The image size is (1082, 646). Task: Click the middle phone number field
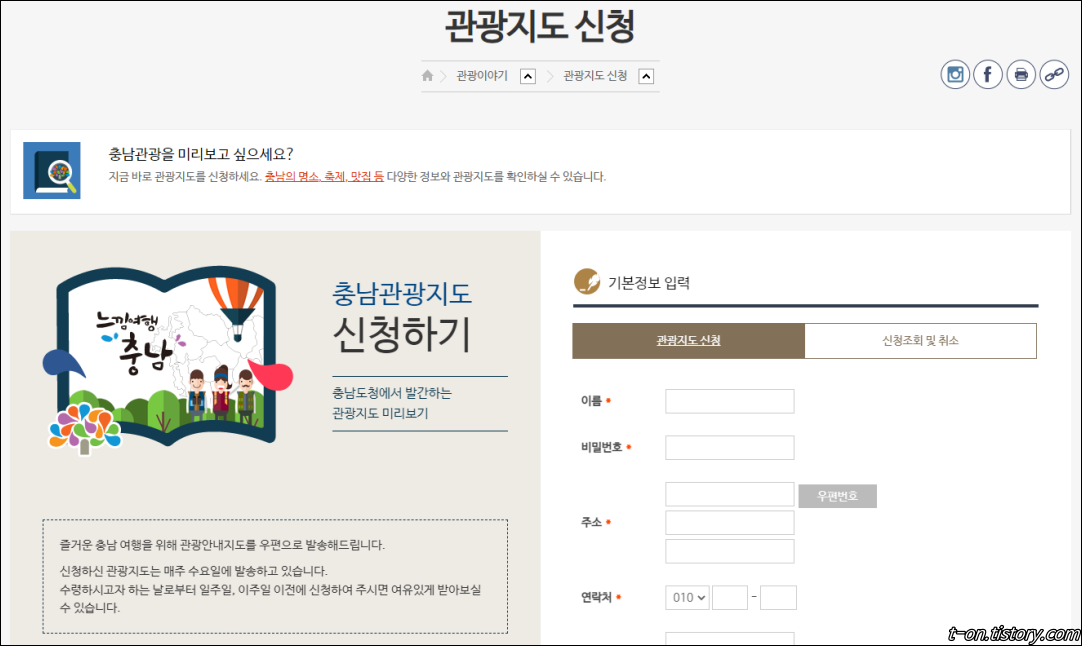[730, 598]
